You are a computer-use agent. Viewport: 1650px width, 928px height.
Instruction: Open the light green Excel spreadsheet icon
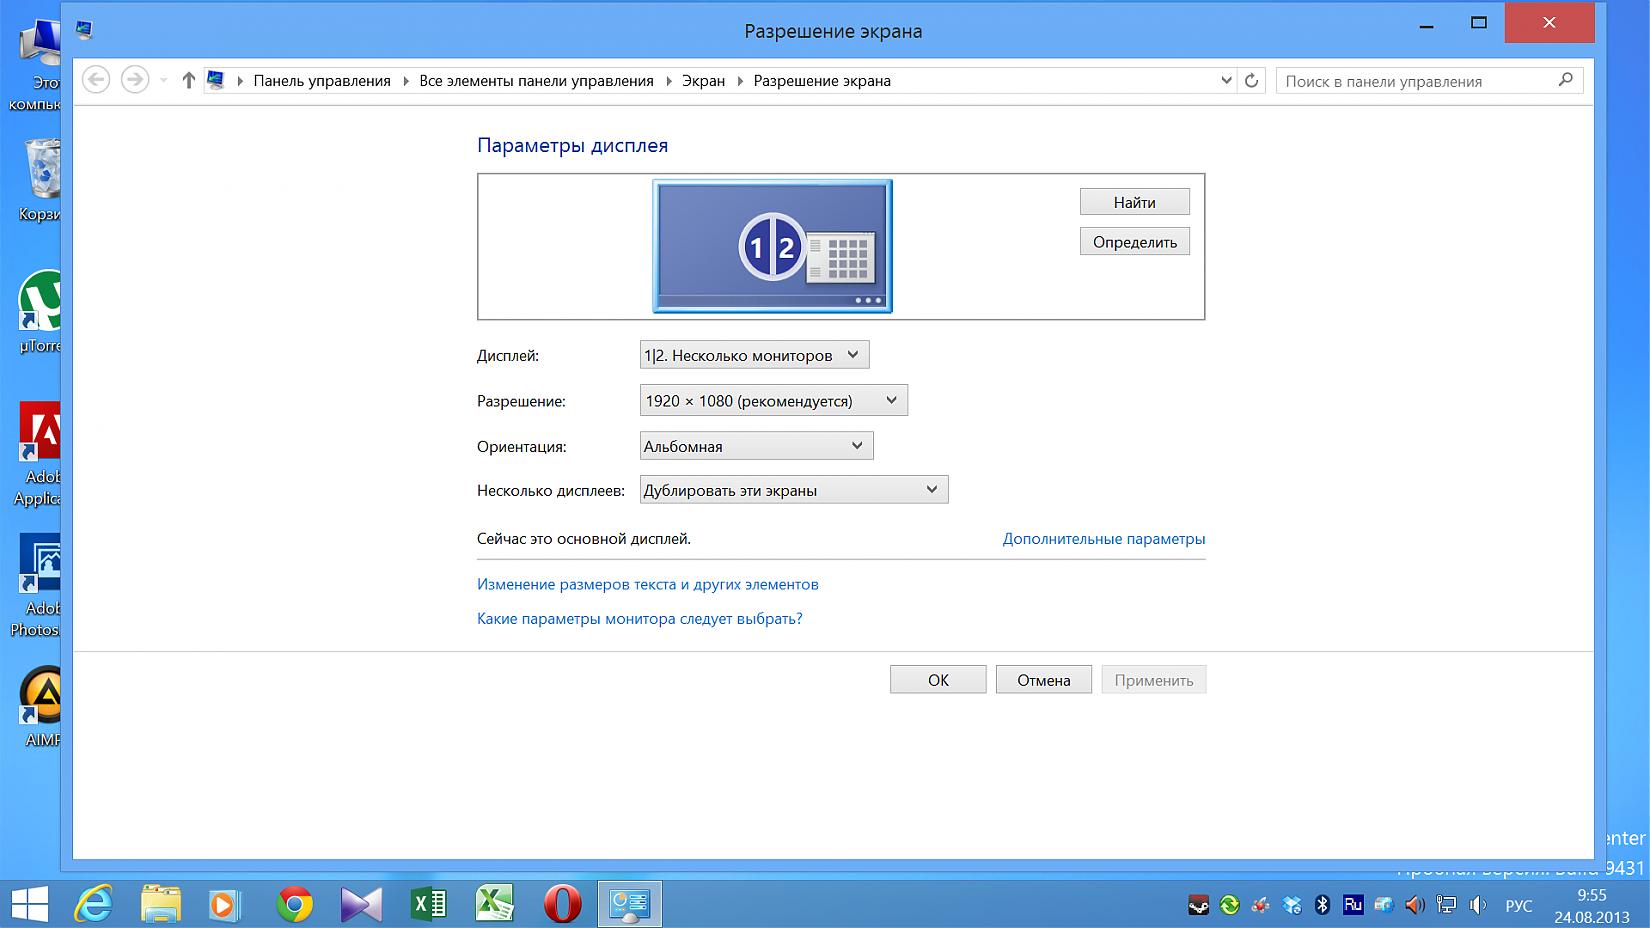coord(495,905)
